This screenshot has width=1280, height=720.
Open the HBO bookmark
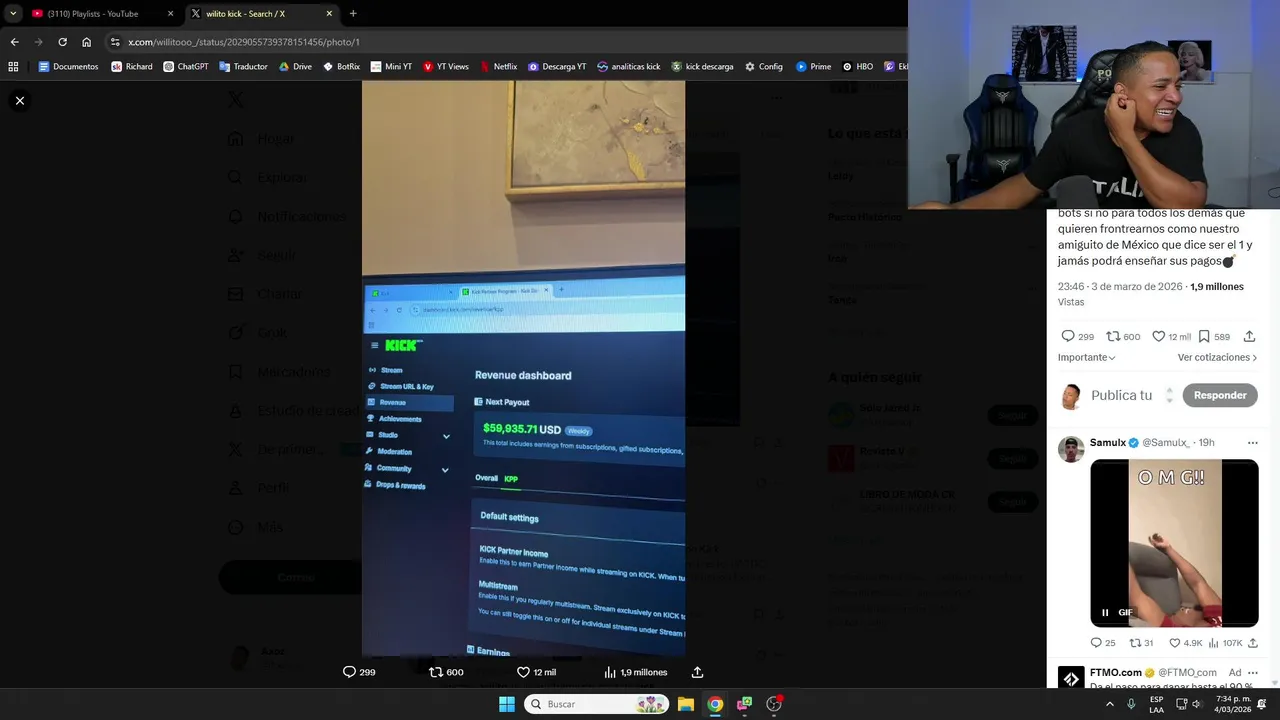point(857,66)
